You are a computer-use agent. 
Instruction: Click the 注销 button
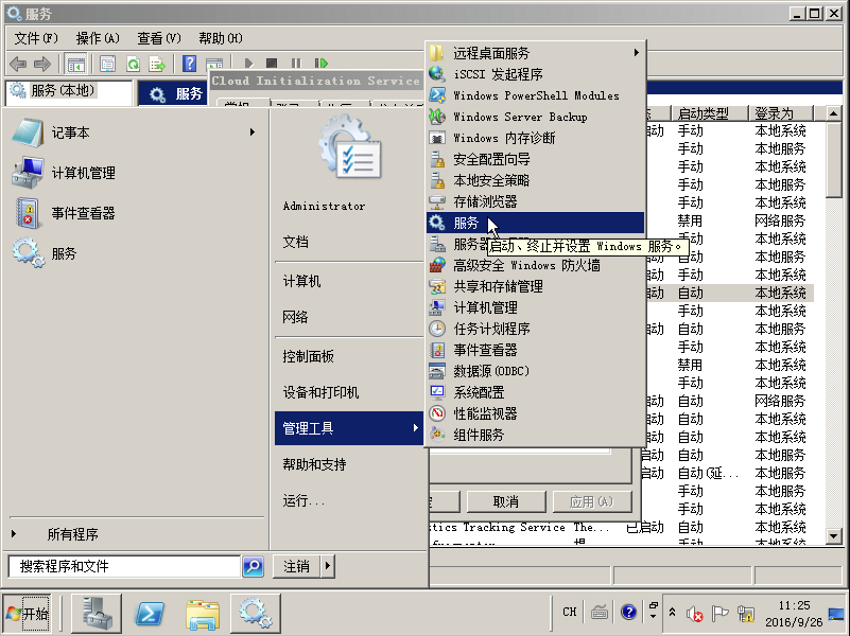coord(297,567)
